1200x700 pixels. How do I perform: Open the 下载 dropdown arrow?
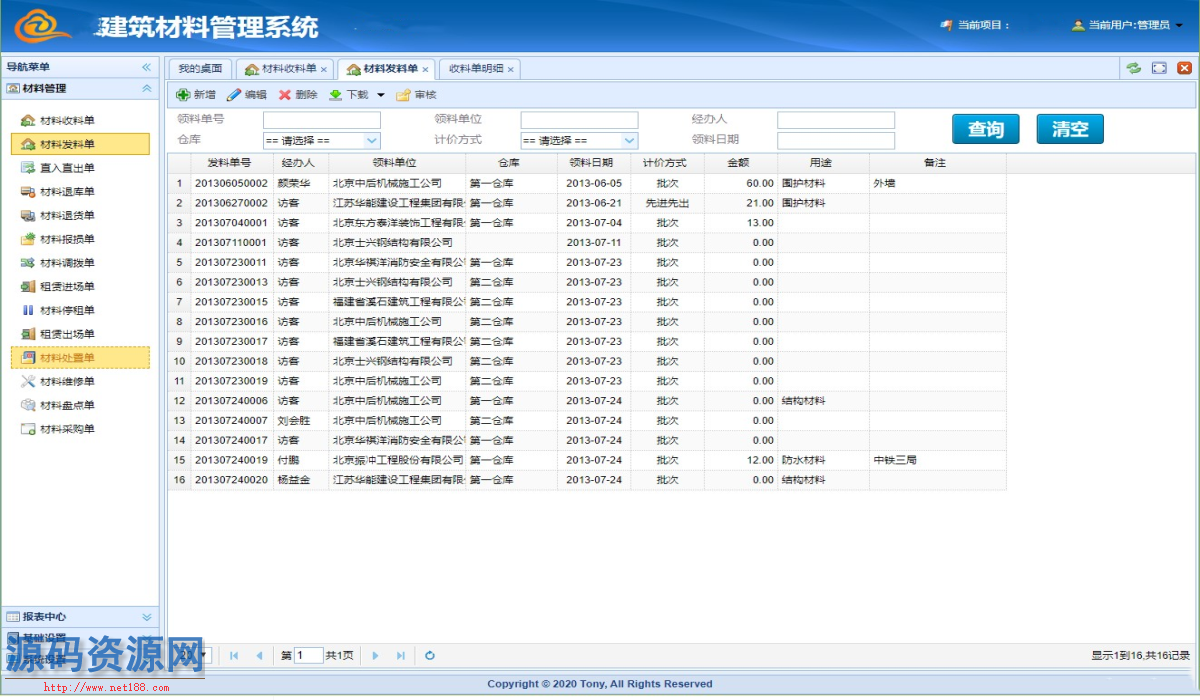381,95
